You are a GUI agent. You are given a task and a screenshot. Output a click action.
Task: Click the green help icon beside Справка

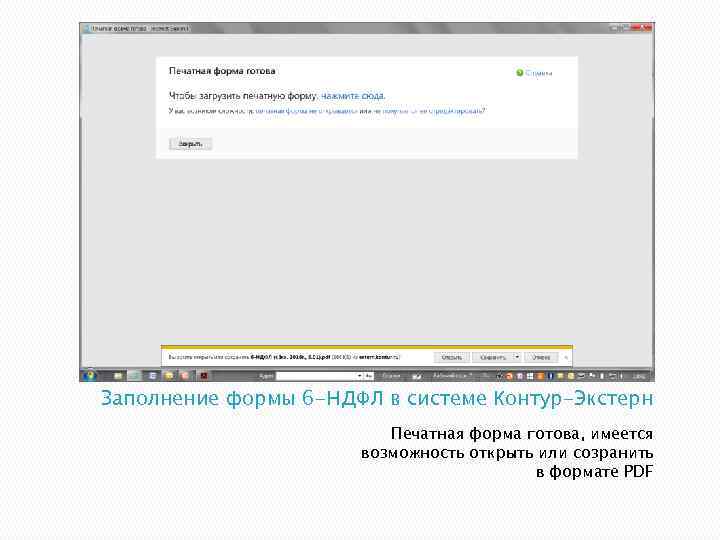coord(519,73)
